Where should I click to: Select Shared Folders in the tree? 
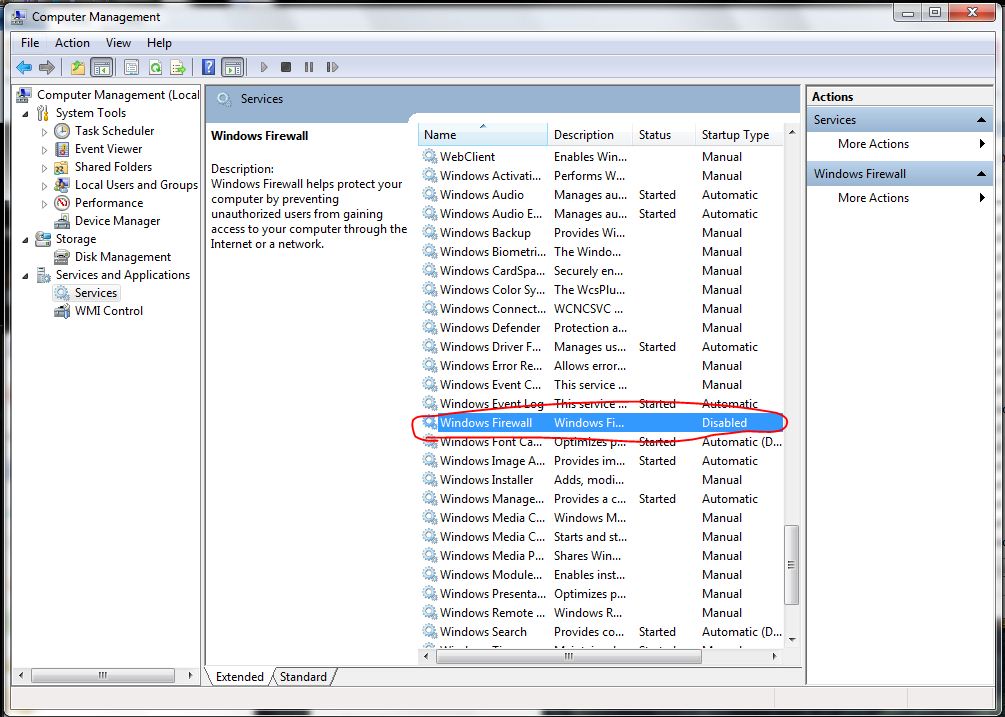point(113,167)
